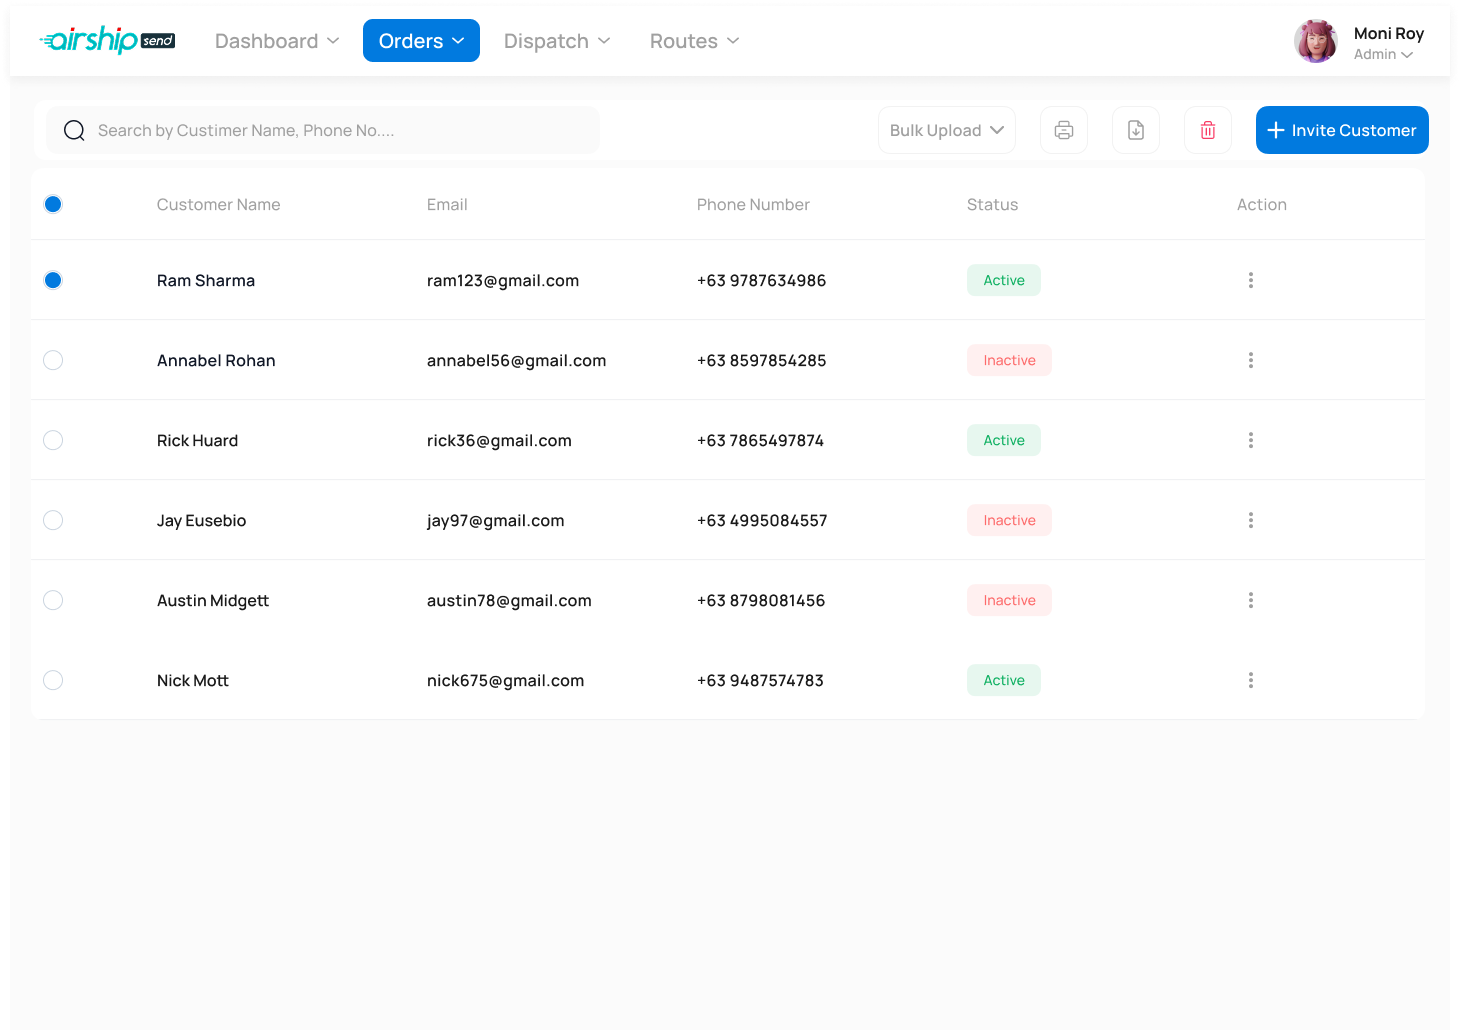This screenshot has width=1460, height=1030.
Task: Click Phone Number column header
Action: click(x=753, y=204)
